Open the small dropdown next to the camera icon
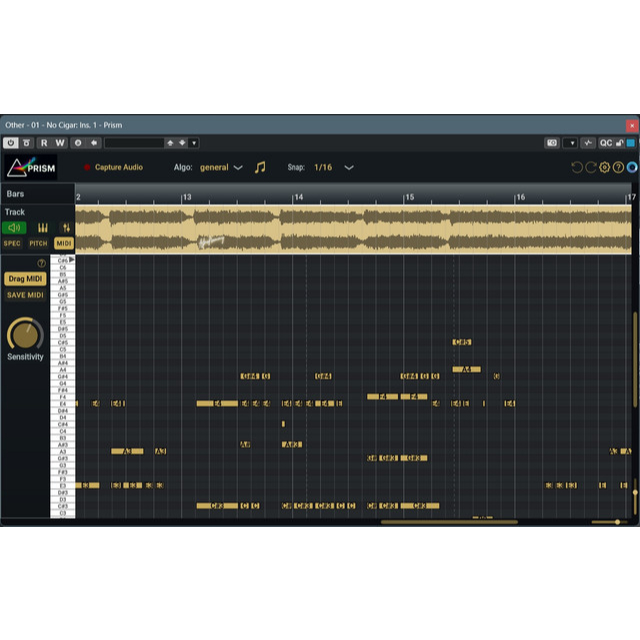Viewport: 640px width, 640px height. click(570, 143)
